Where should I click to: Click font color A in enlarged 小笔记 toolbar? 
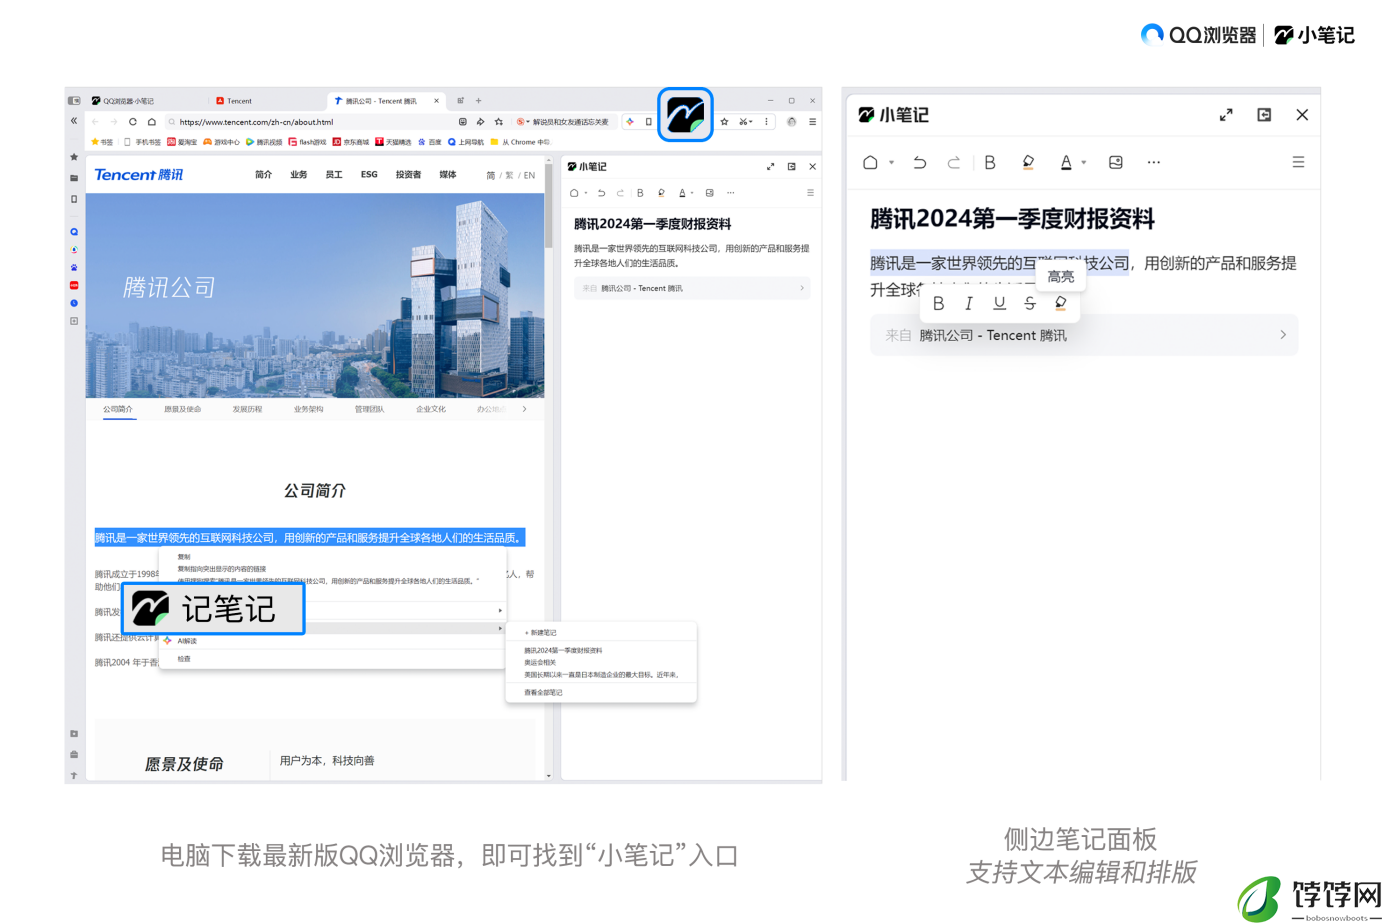1066,162
